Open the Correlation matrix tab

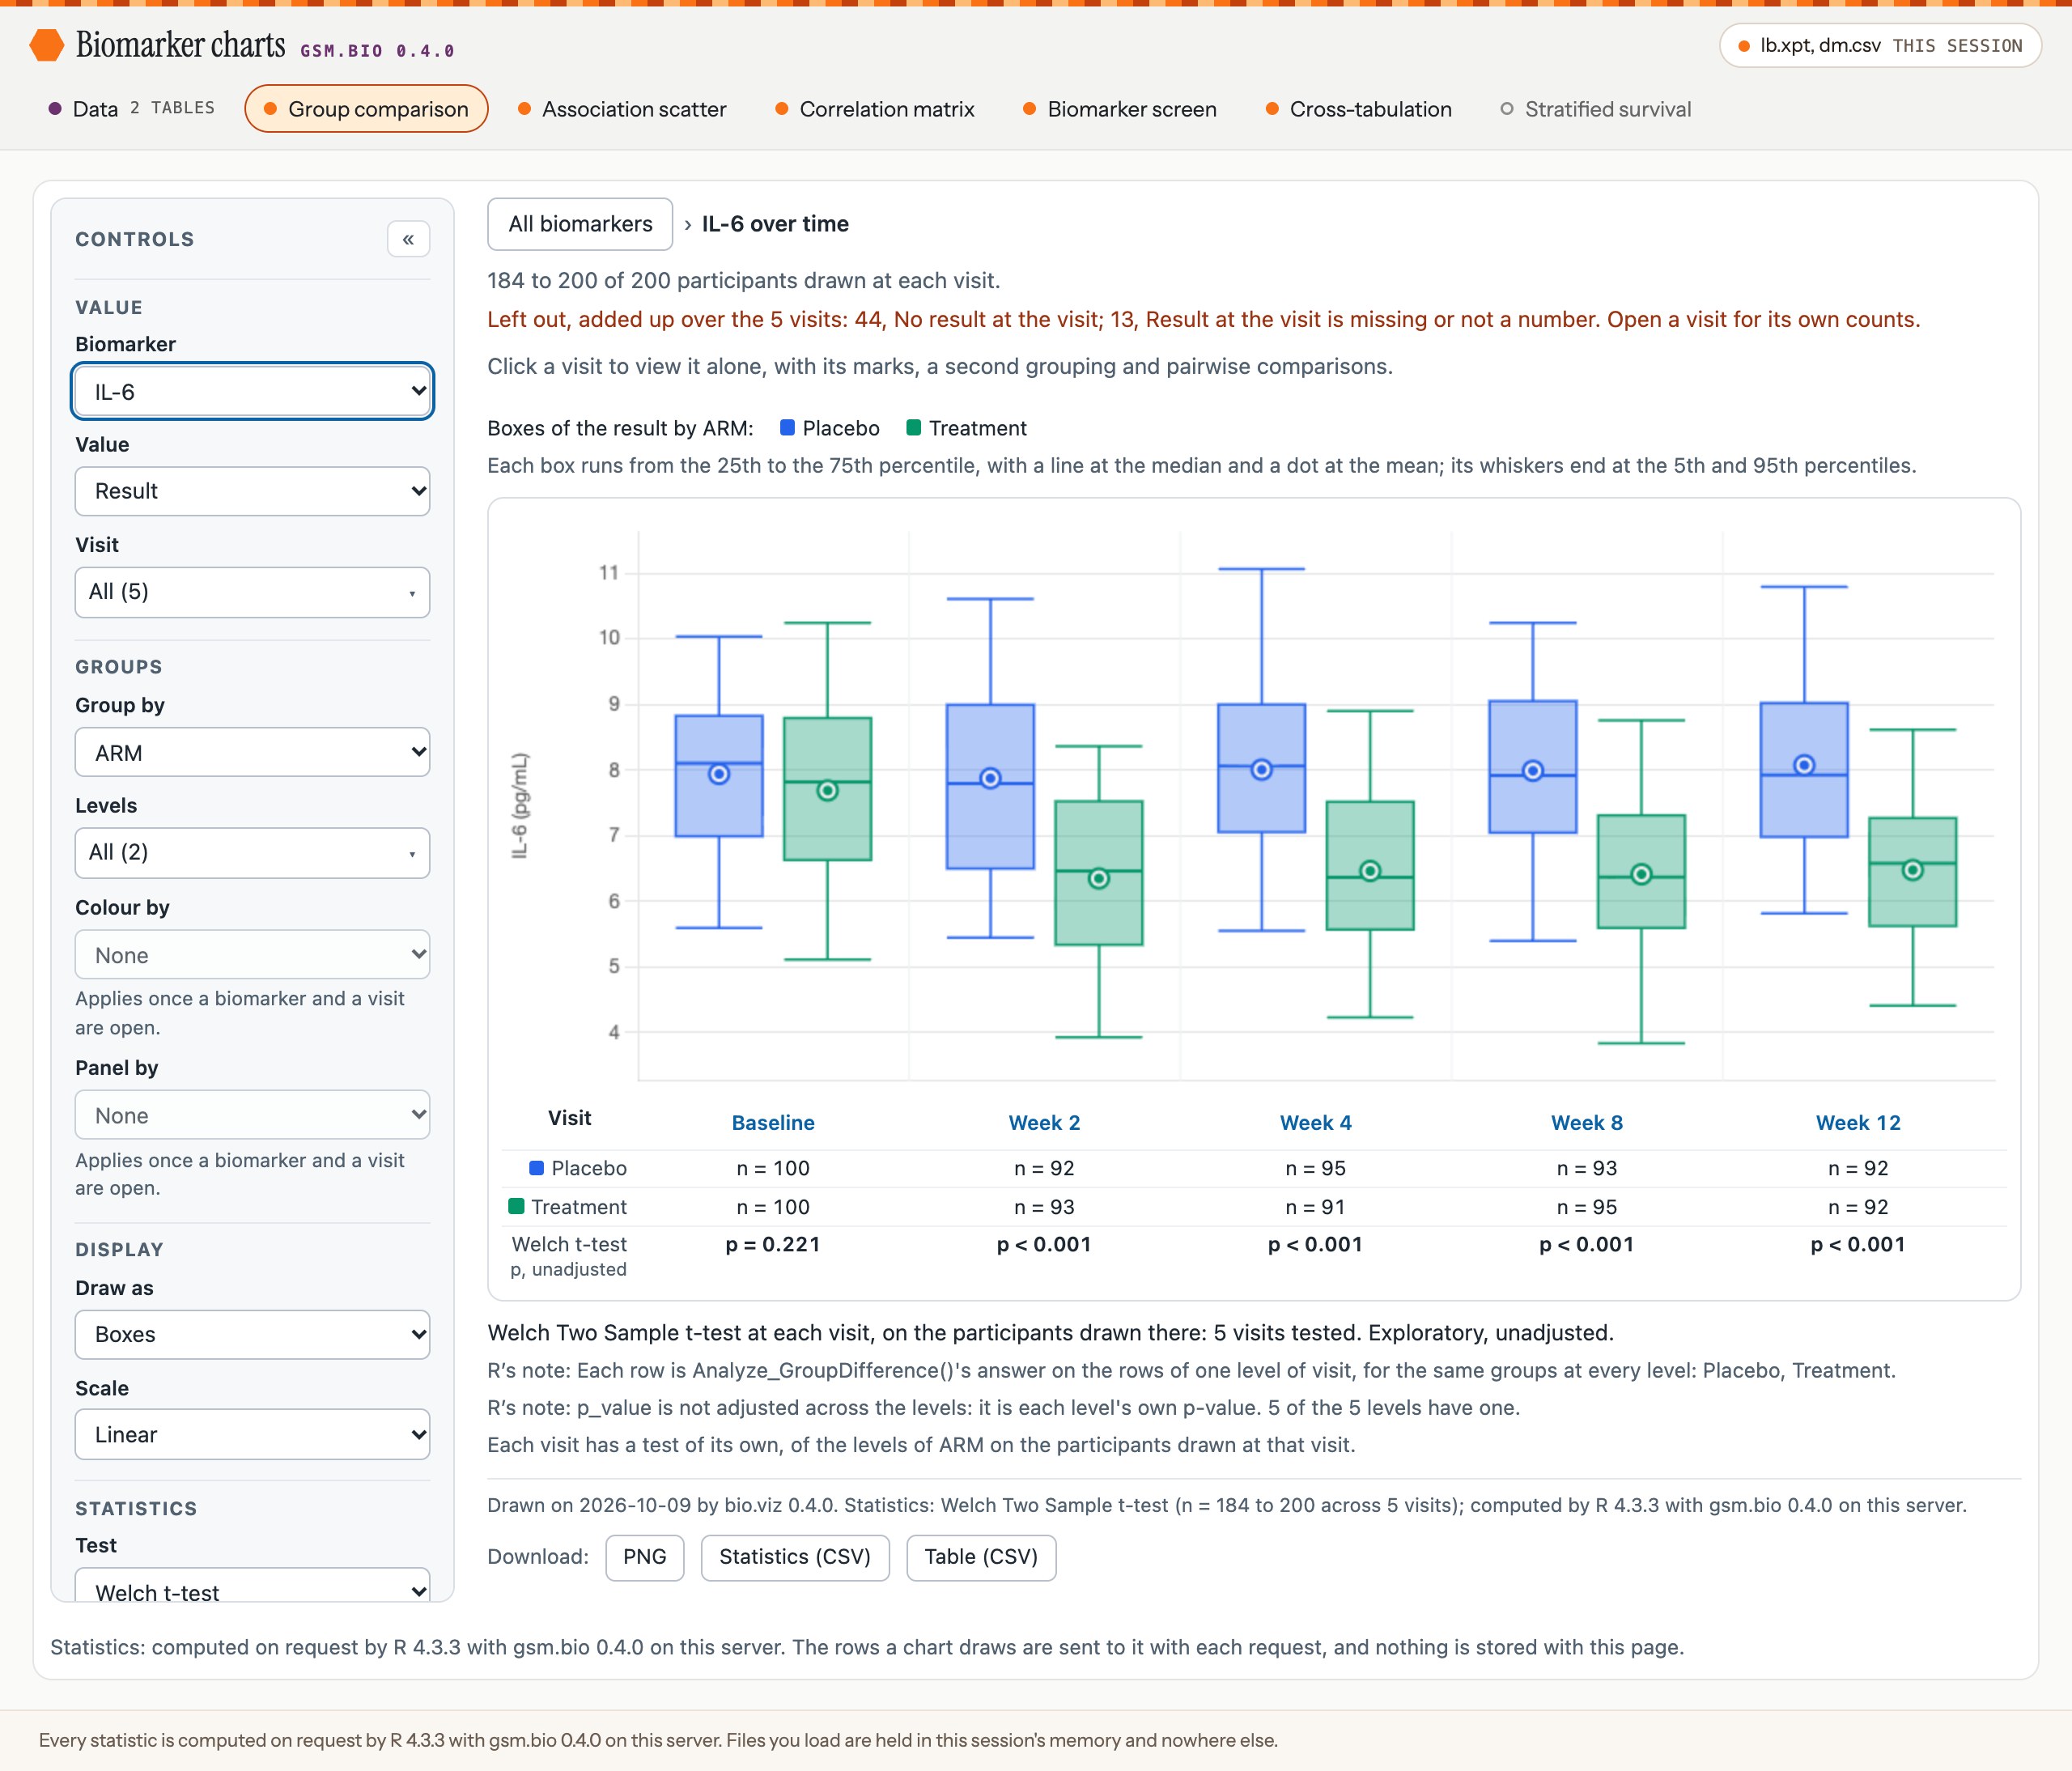point(875,109)
